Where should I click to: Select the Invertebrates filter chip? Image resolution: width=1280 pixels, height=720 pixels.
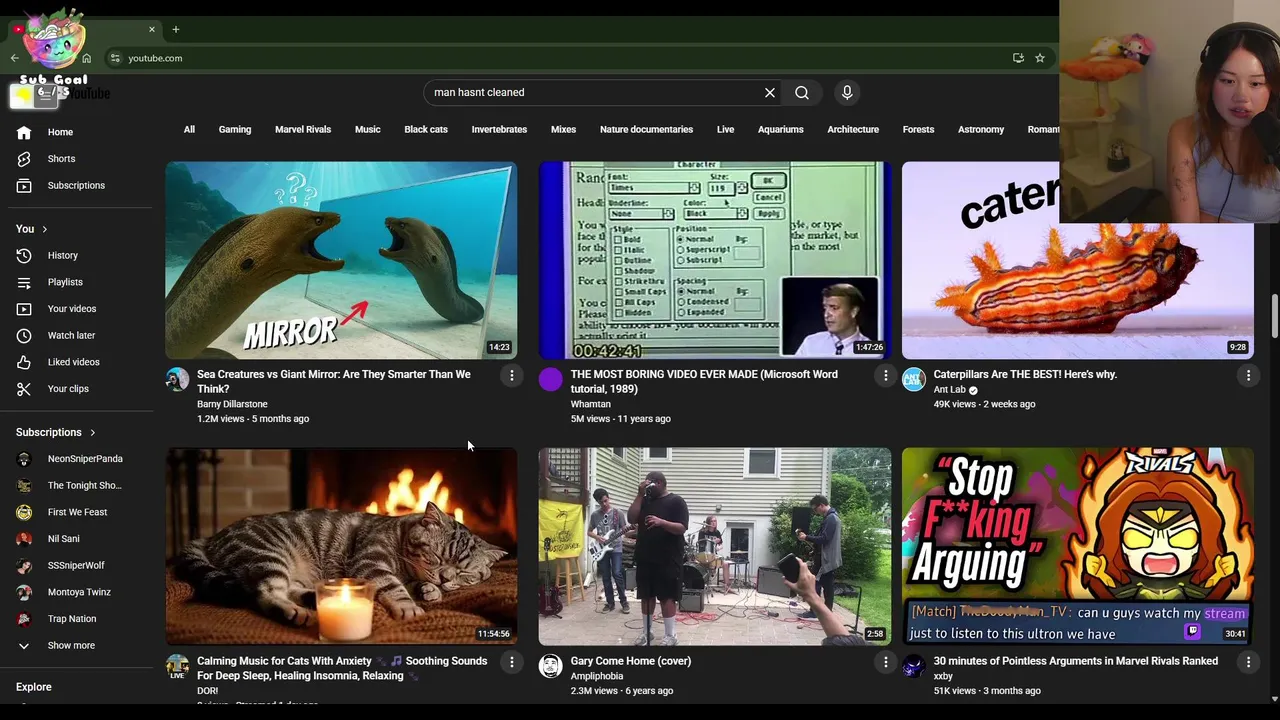[x=499, y=129]
